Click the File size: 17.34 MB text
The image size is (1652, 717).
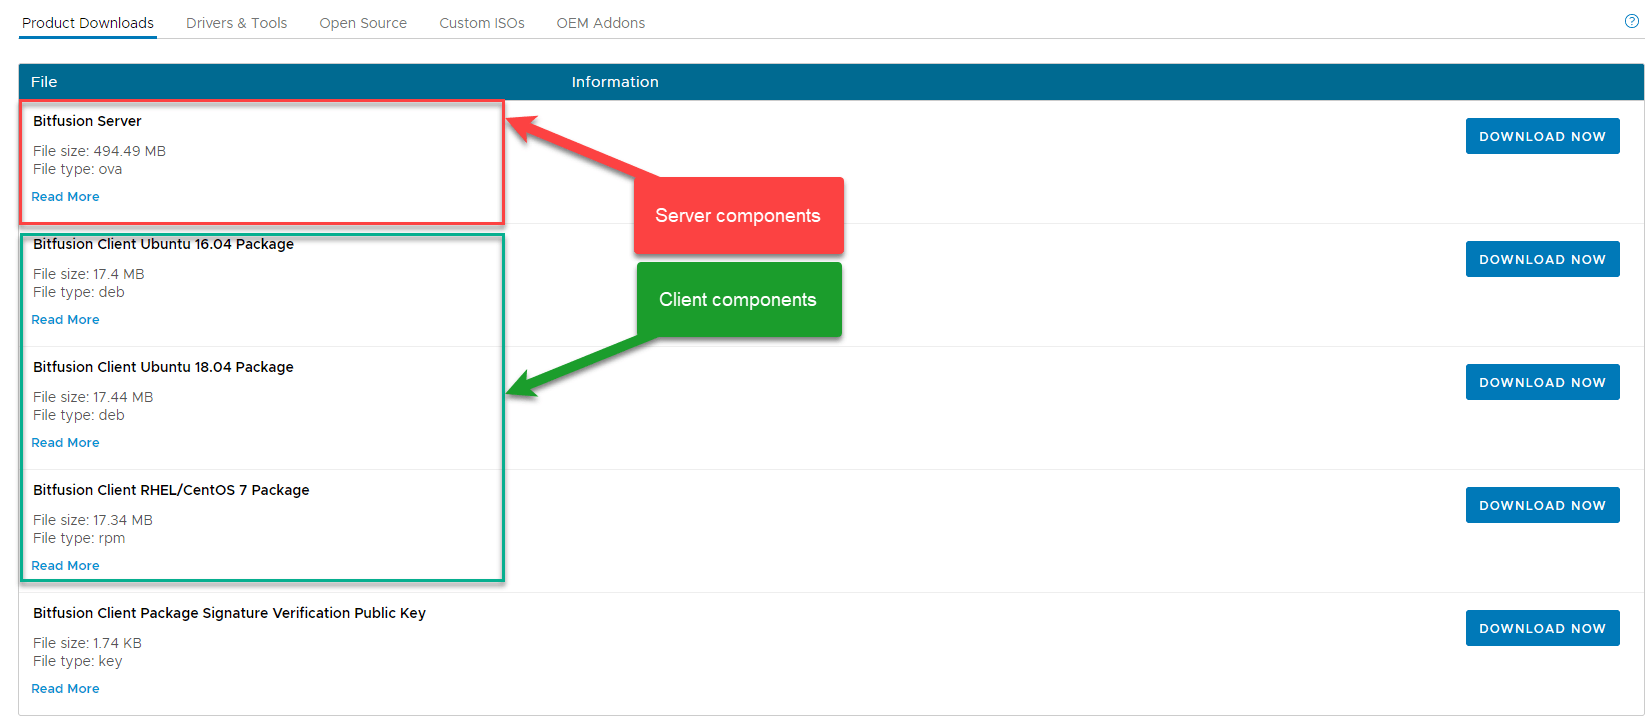pyautogui.click(x=93, y=520)
